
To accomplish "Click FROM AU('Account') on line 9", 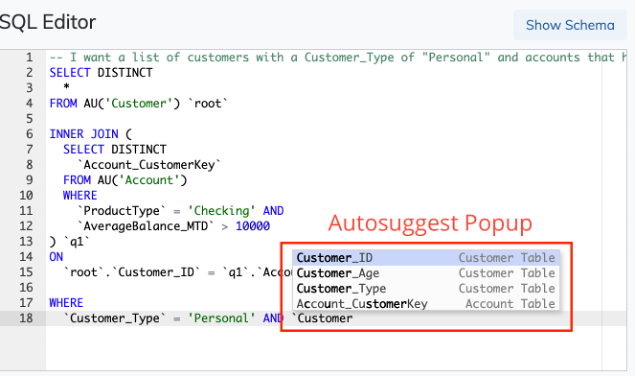I will tap(125, 180).
